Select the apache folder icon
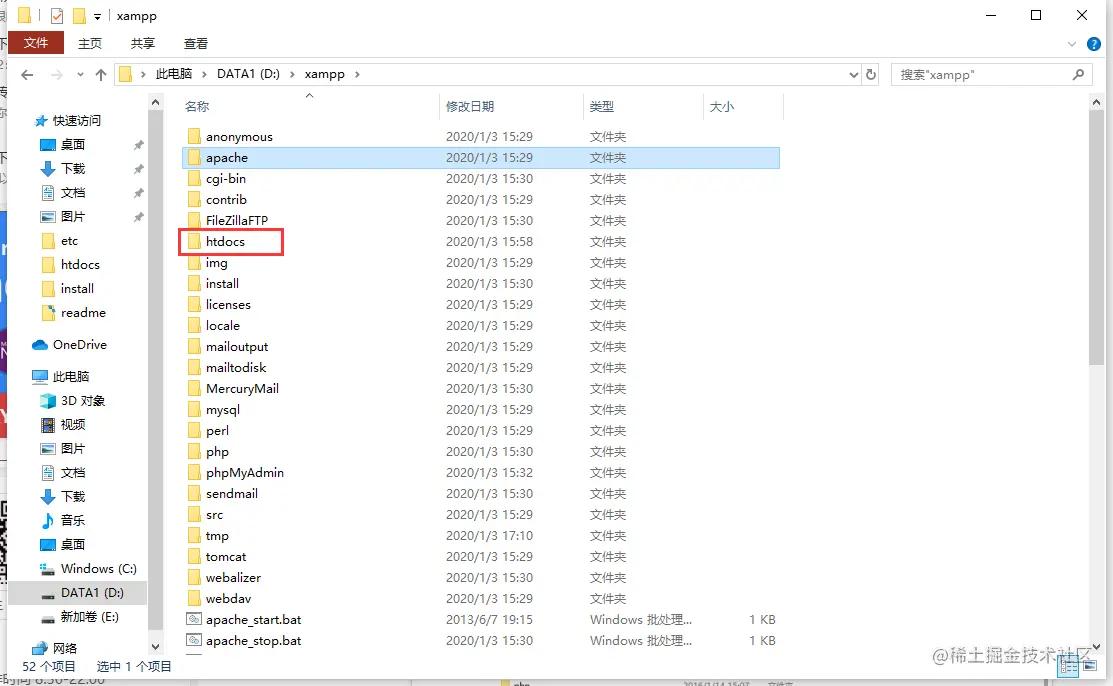1113x686 pixels. [194, 157]
